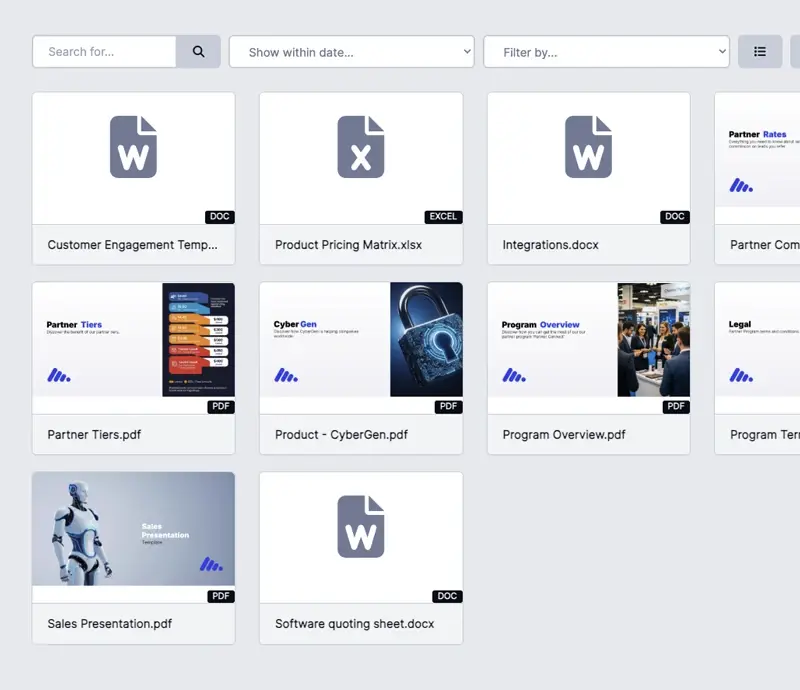The image size is (800, 690).
Task: Open Product - CyberGen.pdf title link
Action: tap(341, 435)
